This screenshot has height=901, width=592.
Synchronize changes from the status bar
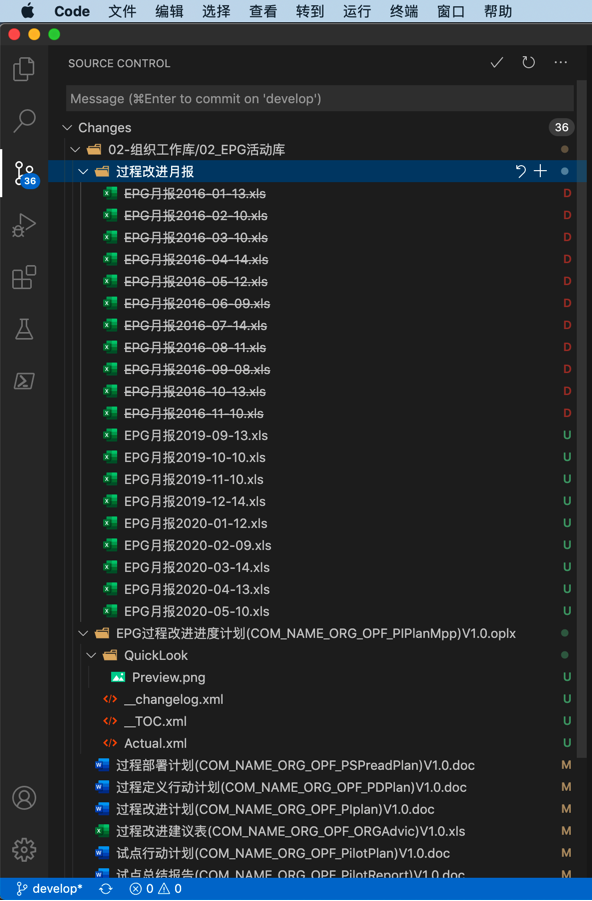[x=106, y=889]
